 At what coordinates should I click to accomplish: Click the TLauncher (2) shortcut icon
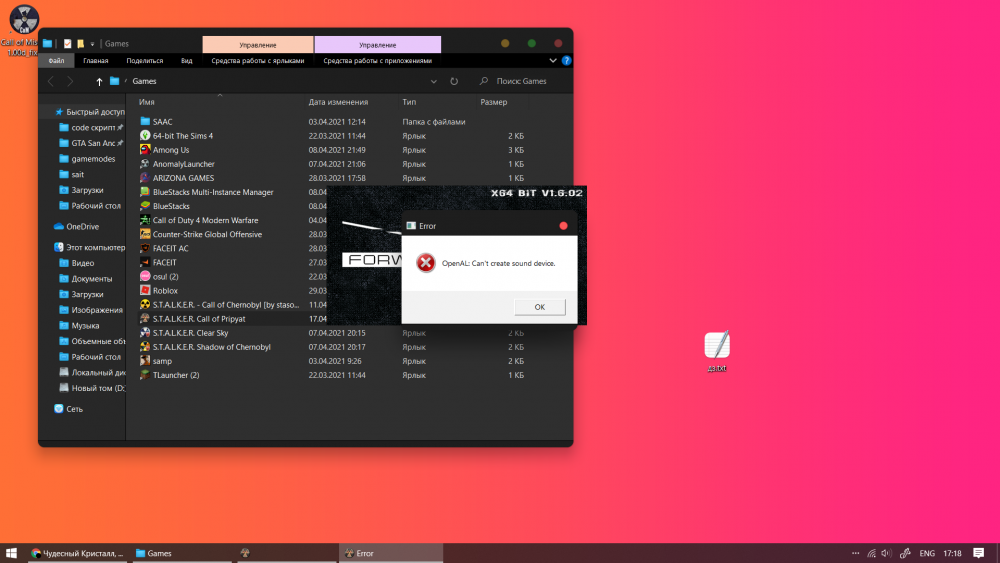145,375
